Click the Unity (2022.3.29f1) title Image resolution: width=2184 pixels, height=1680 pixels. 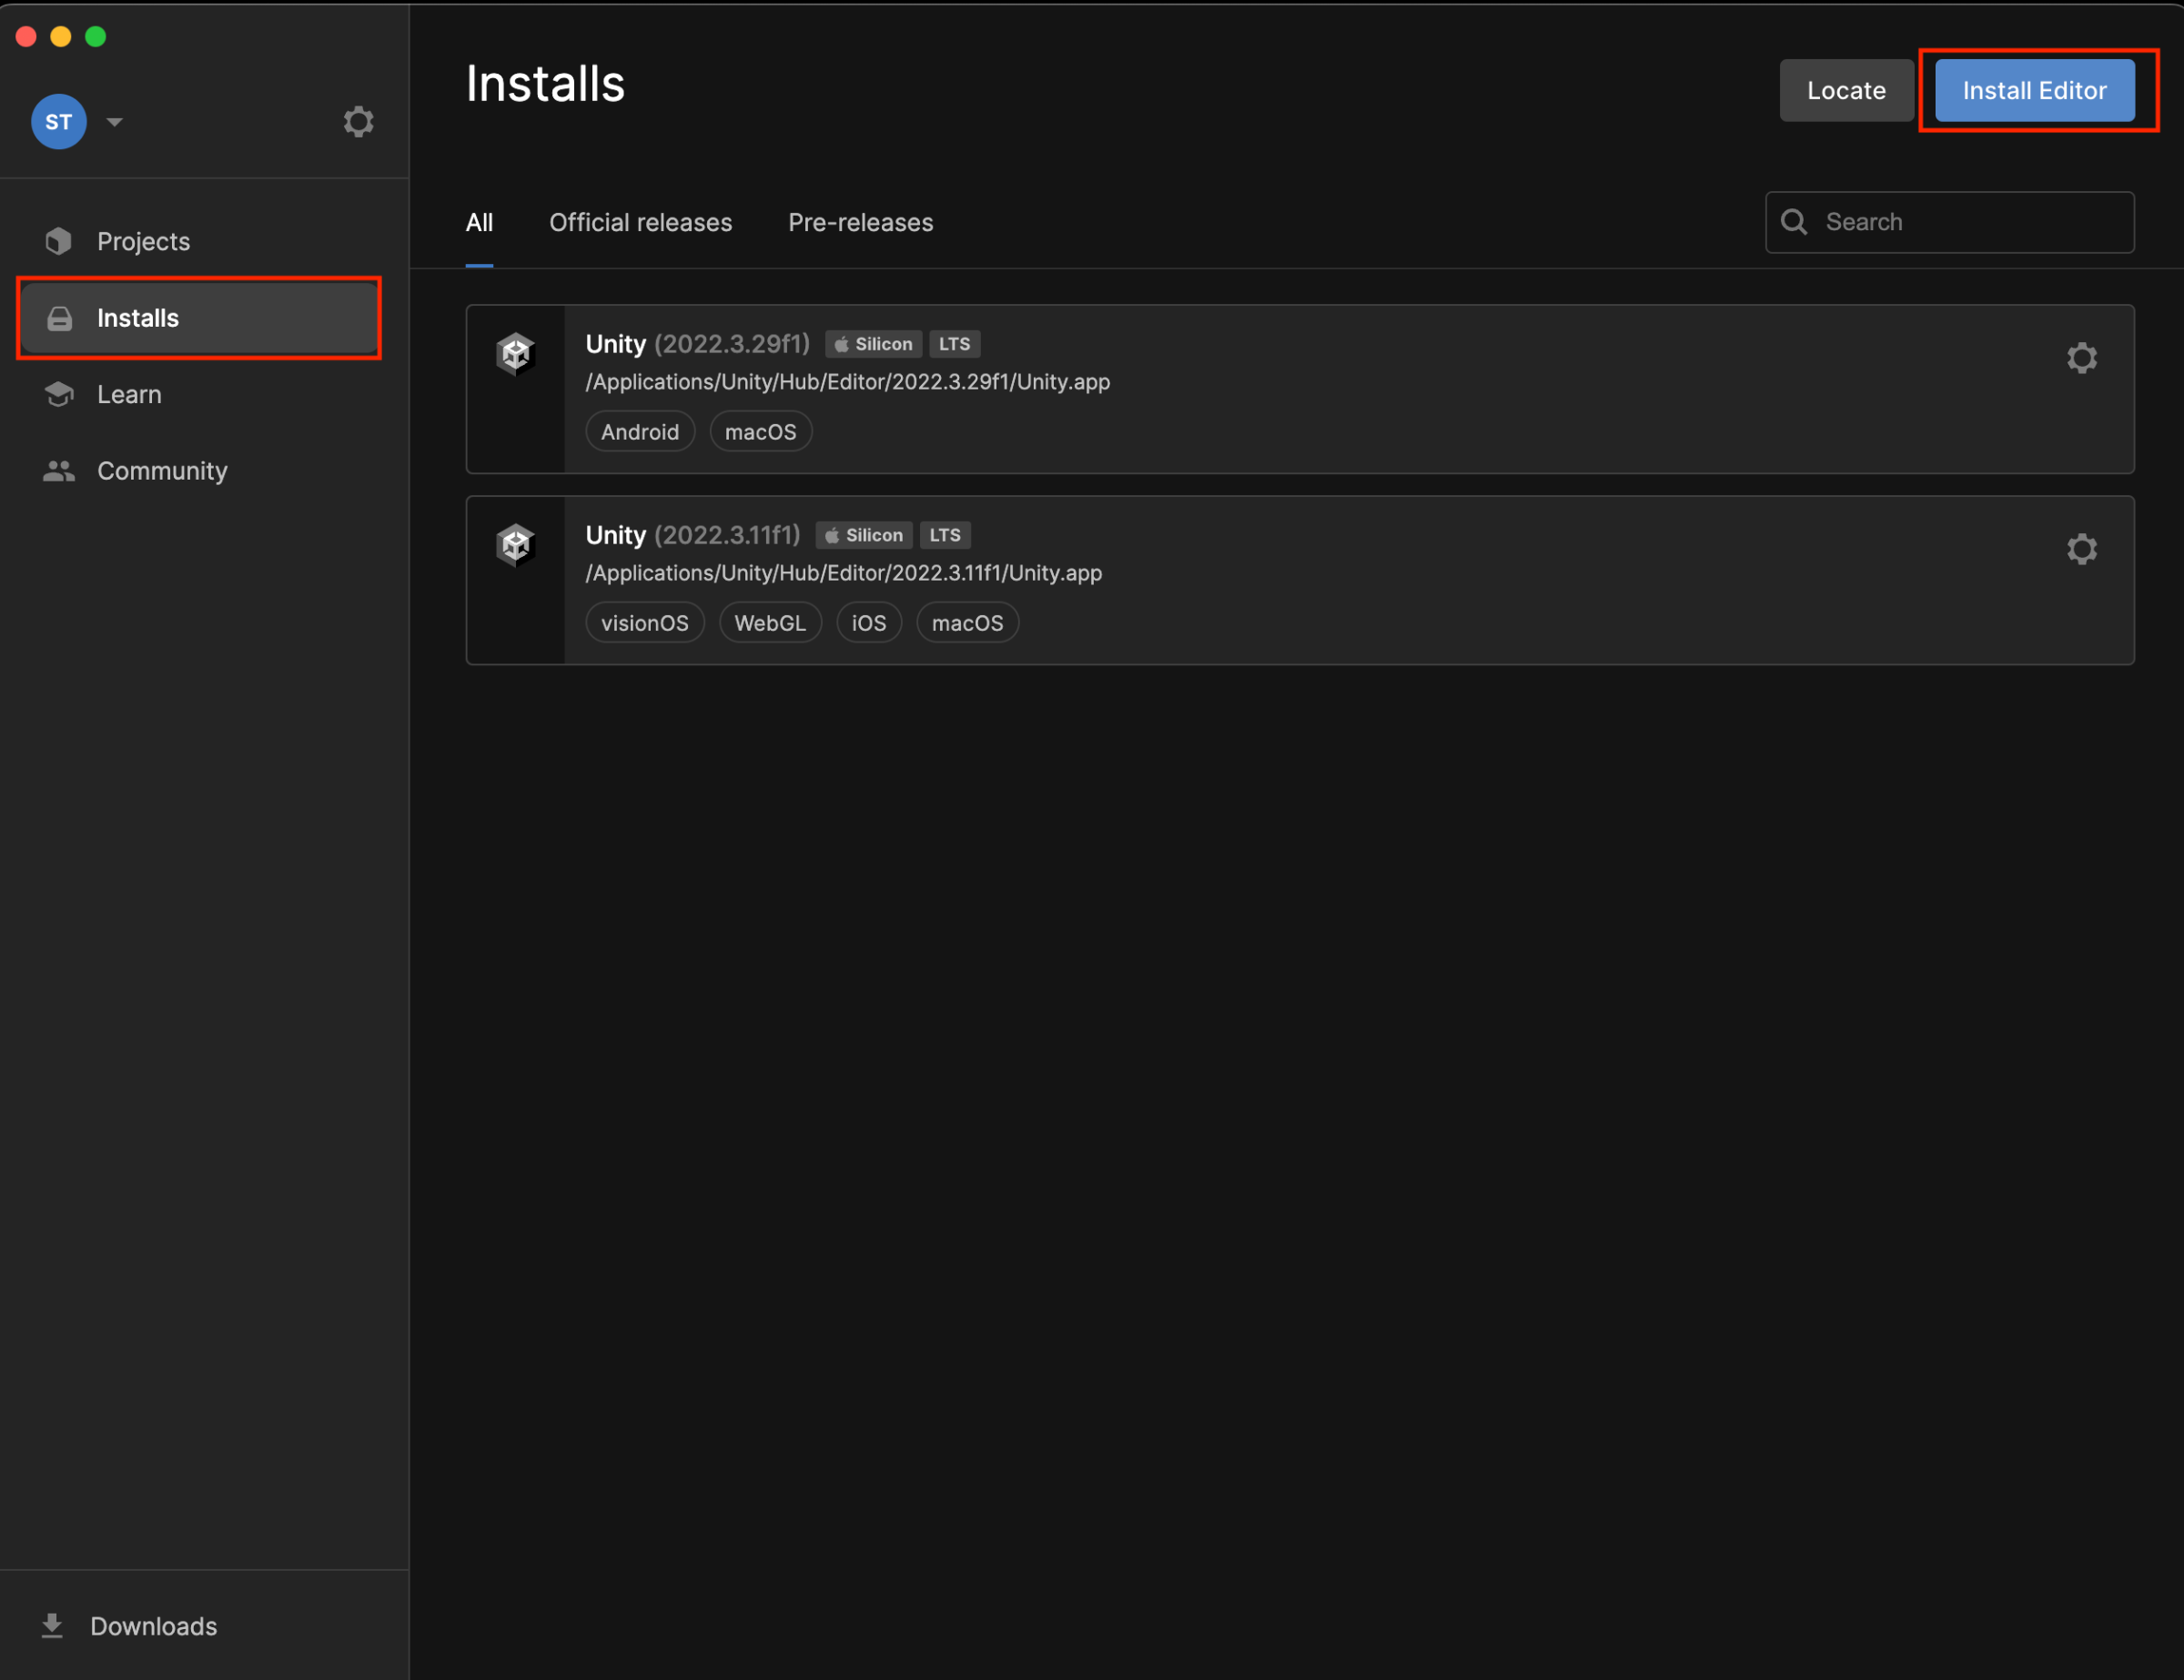(x=698, y=344)
